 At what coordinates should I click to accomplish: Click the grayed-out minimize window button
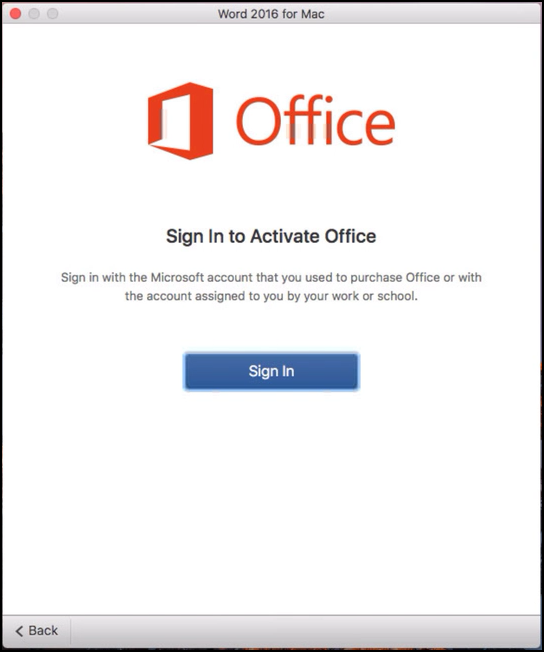pos(34,14)
